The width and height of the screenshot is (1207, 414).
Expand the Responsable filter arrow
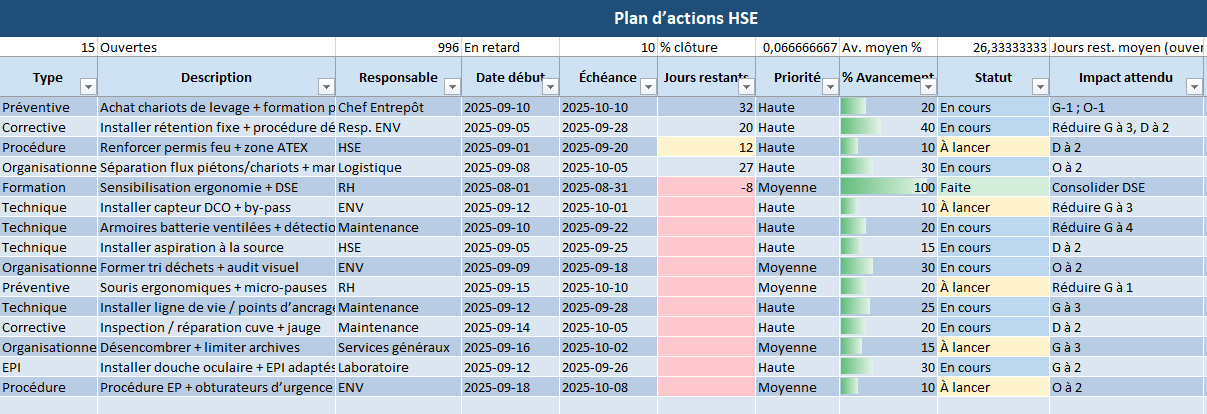(x=451, y=86)
